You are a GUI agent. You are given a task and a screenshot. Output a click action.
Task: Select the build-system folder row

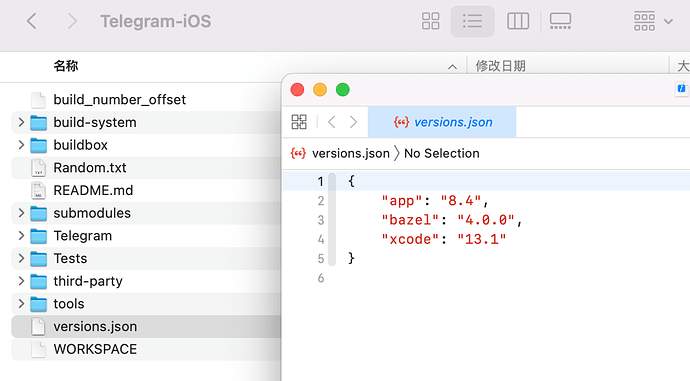(146, 122)
